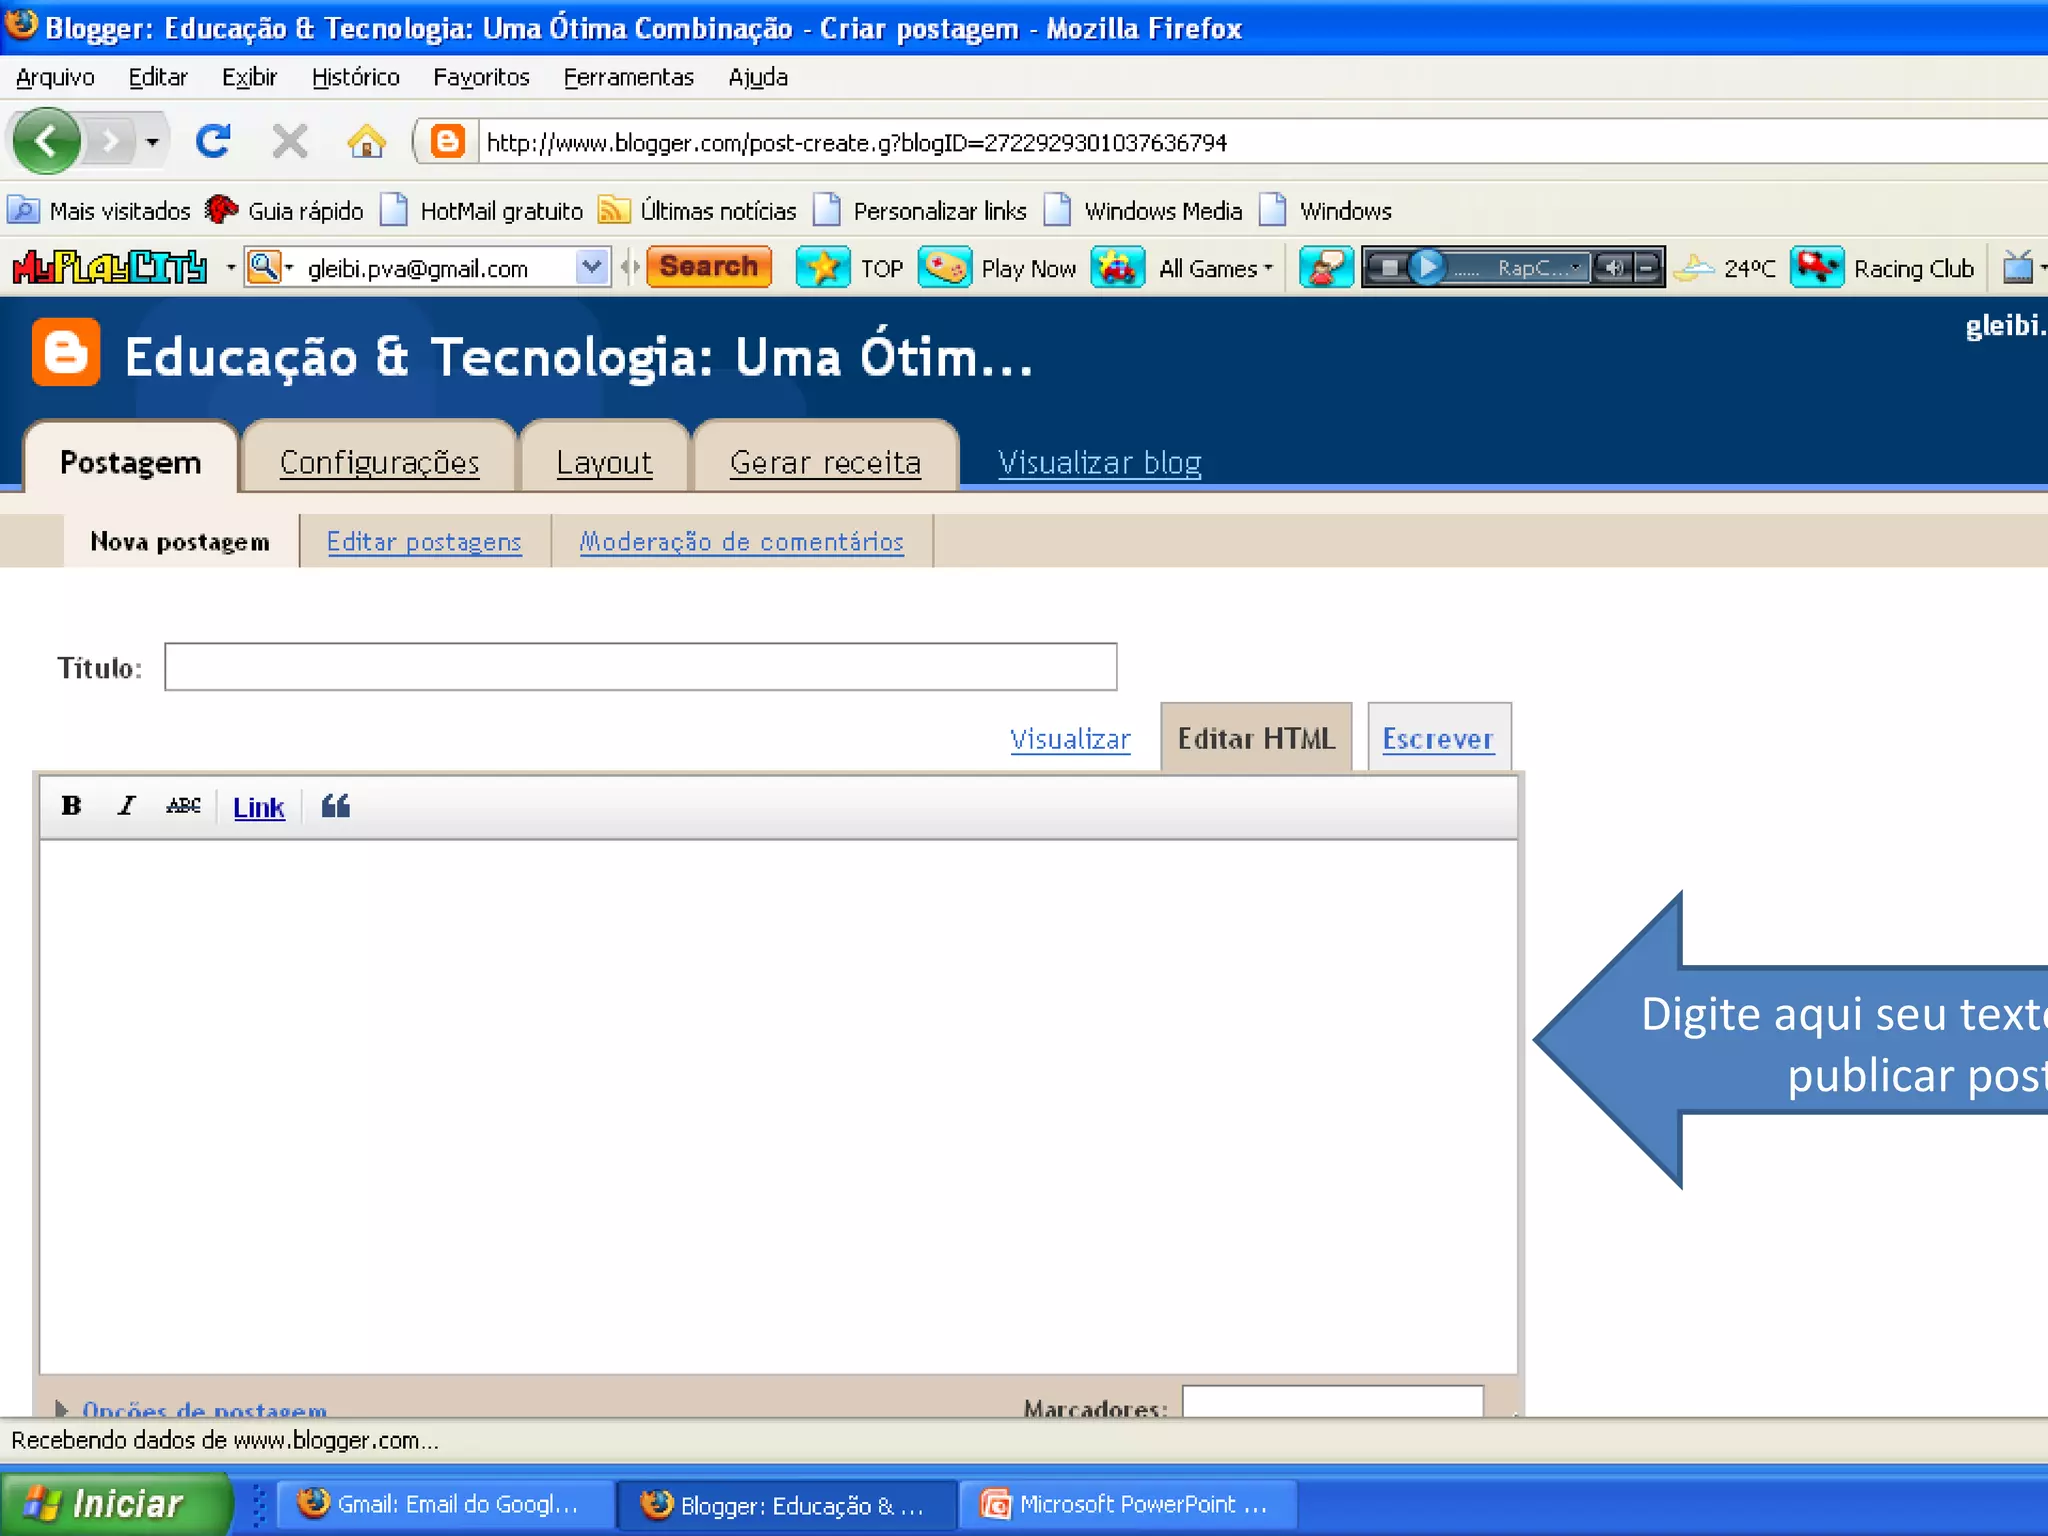Click the orange Blogger logo icon

[x=66, y=353]
